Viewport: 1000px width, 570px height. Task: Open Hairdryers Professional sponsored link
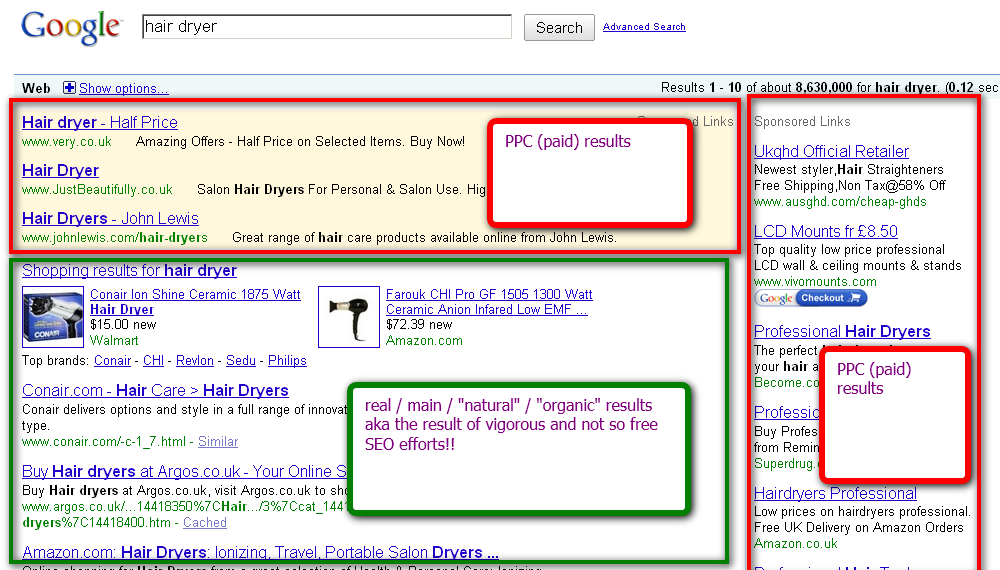pyautogui.click(x=835, y=493)
